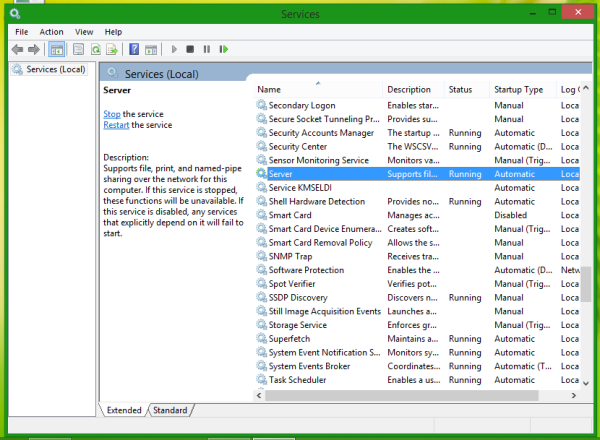
Task: Open the Help question mark icon
Action: click(x=134, y=49)
